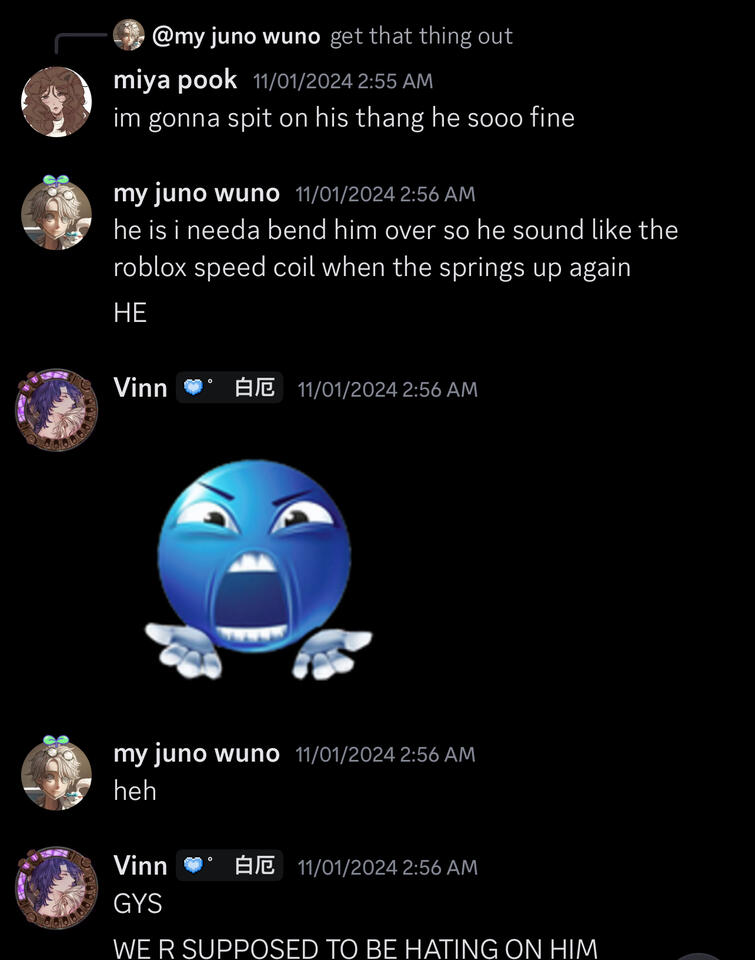
Task: Open miya pook username profile
Action: 175,80
